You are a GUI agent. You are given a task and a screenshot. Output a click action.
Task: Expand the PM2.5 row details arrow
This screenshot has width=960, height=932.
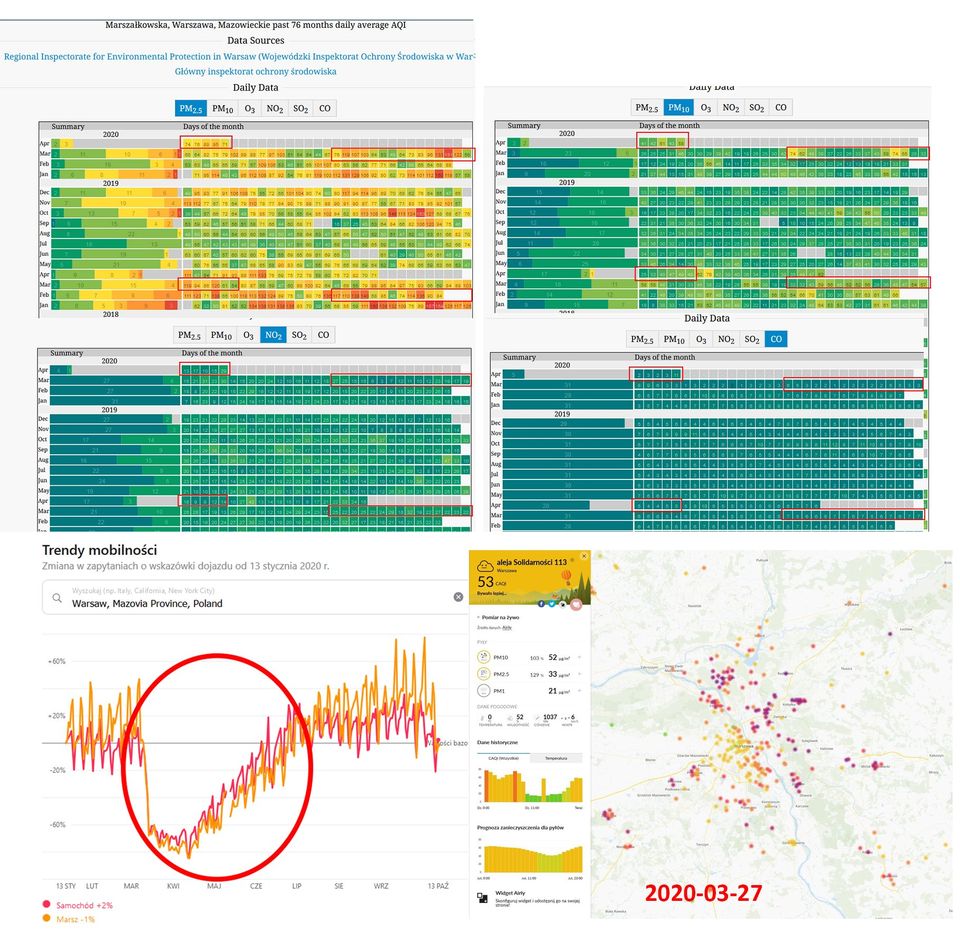coord(579,674)
